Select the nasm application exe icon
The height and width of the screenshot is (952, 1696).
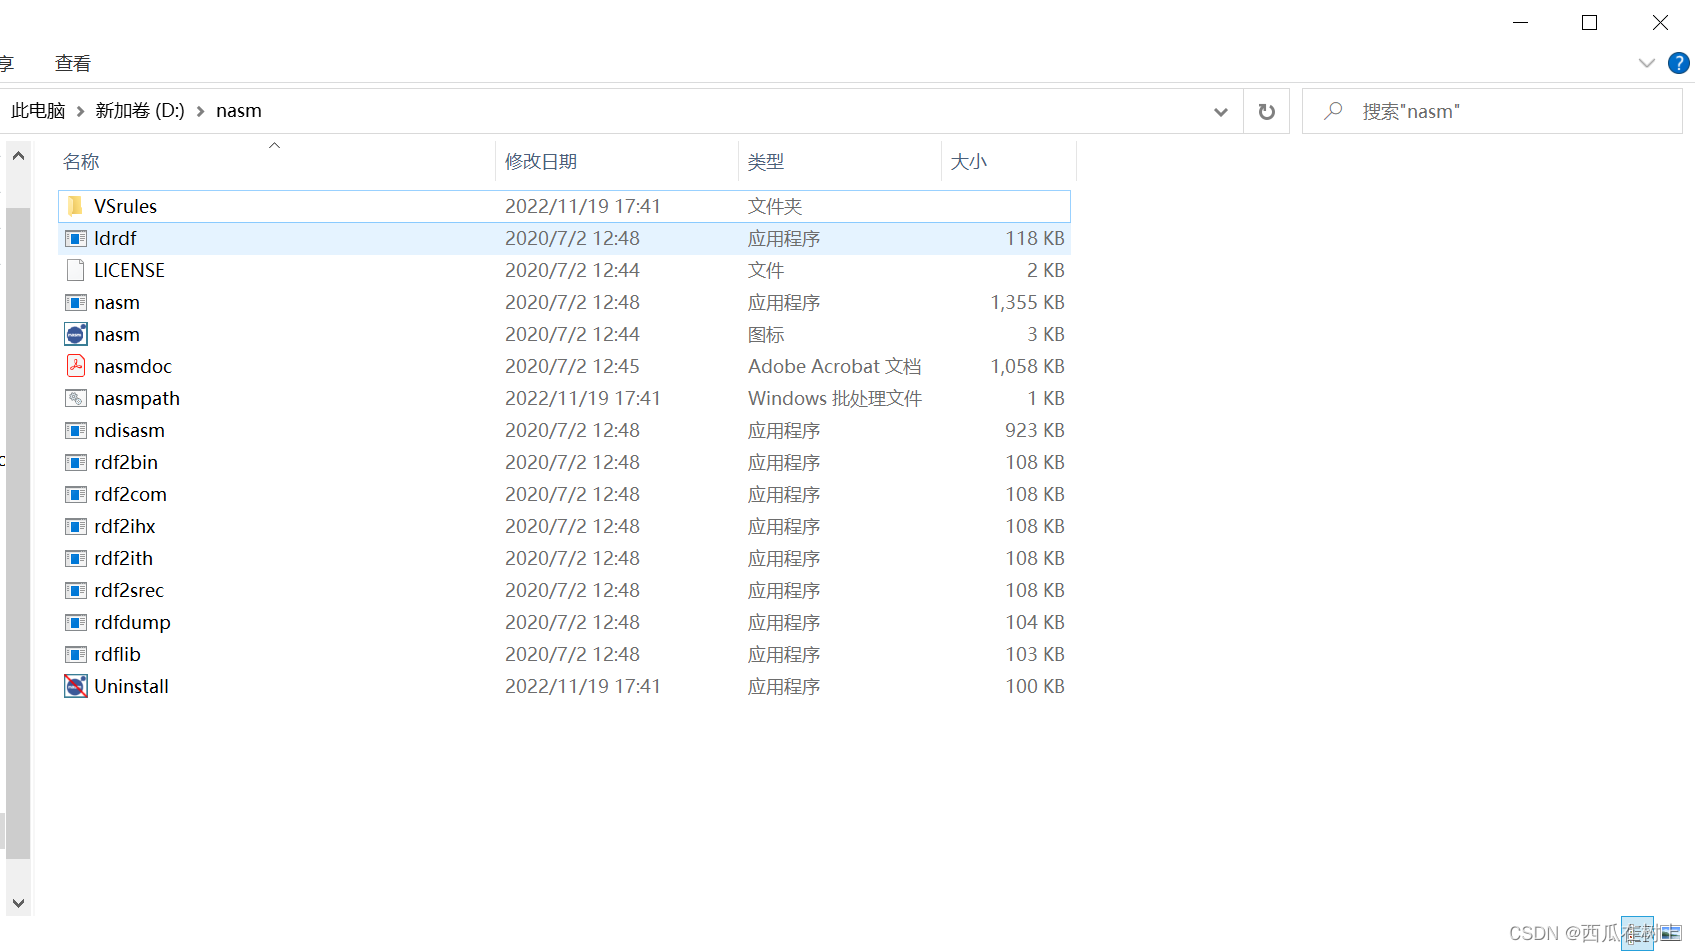[76, 302]
